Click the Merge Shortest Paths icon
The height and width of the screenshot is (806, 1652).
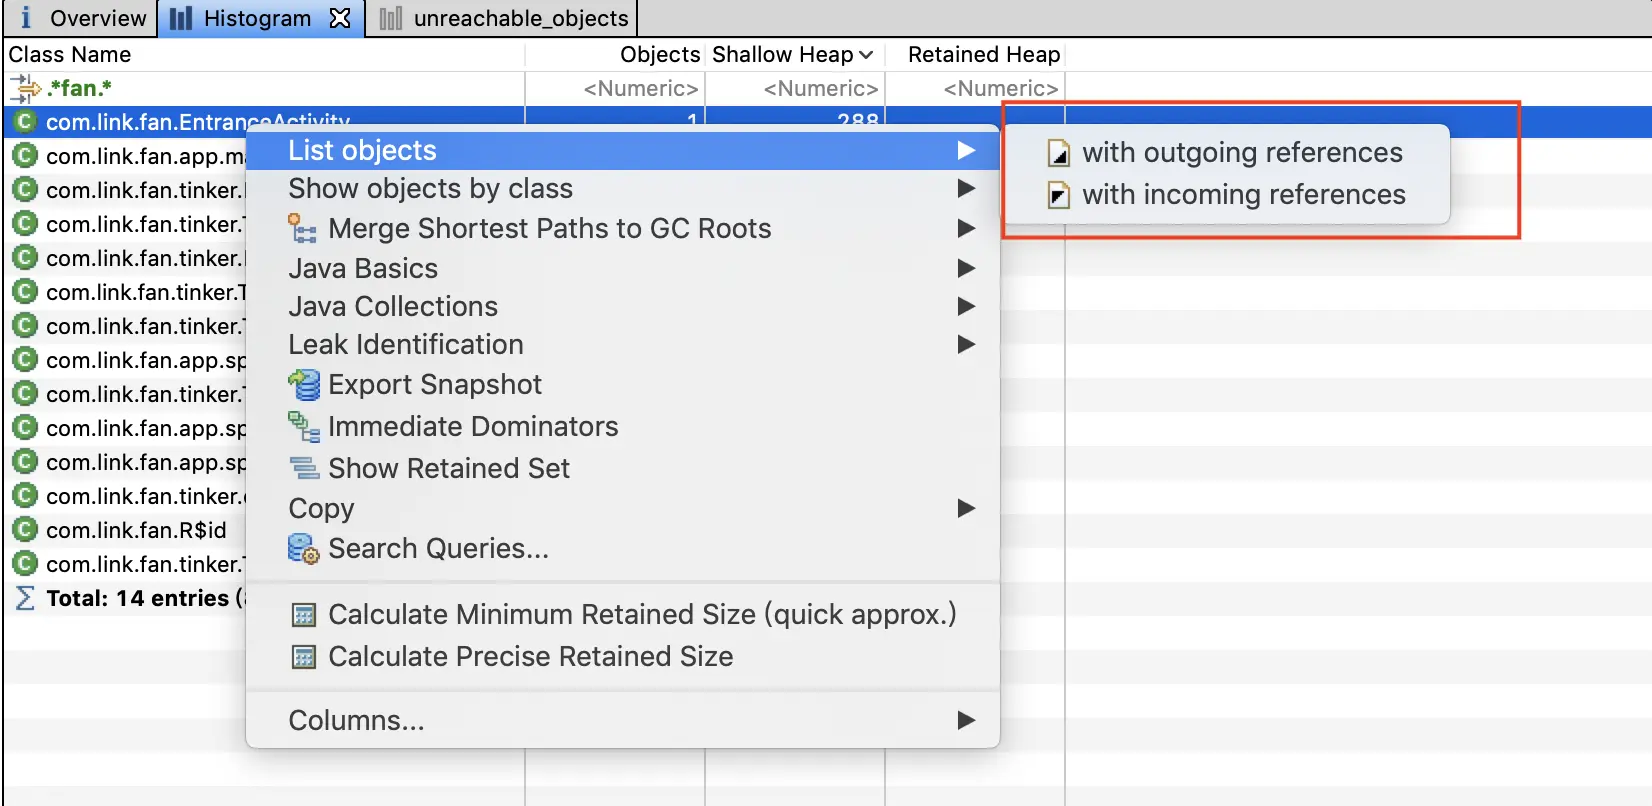coord(302,229)
